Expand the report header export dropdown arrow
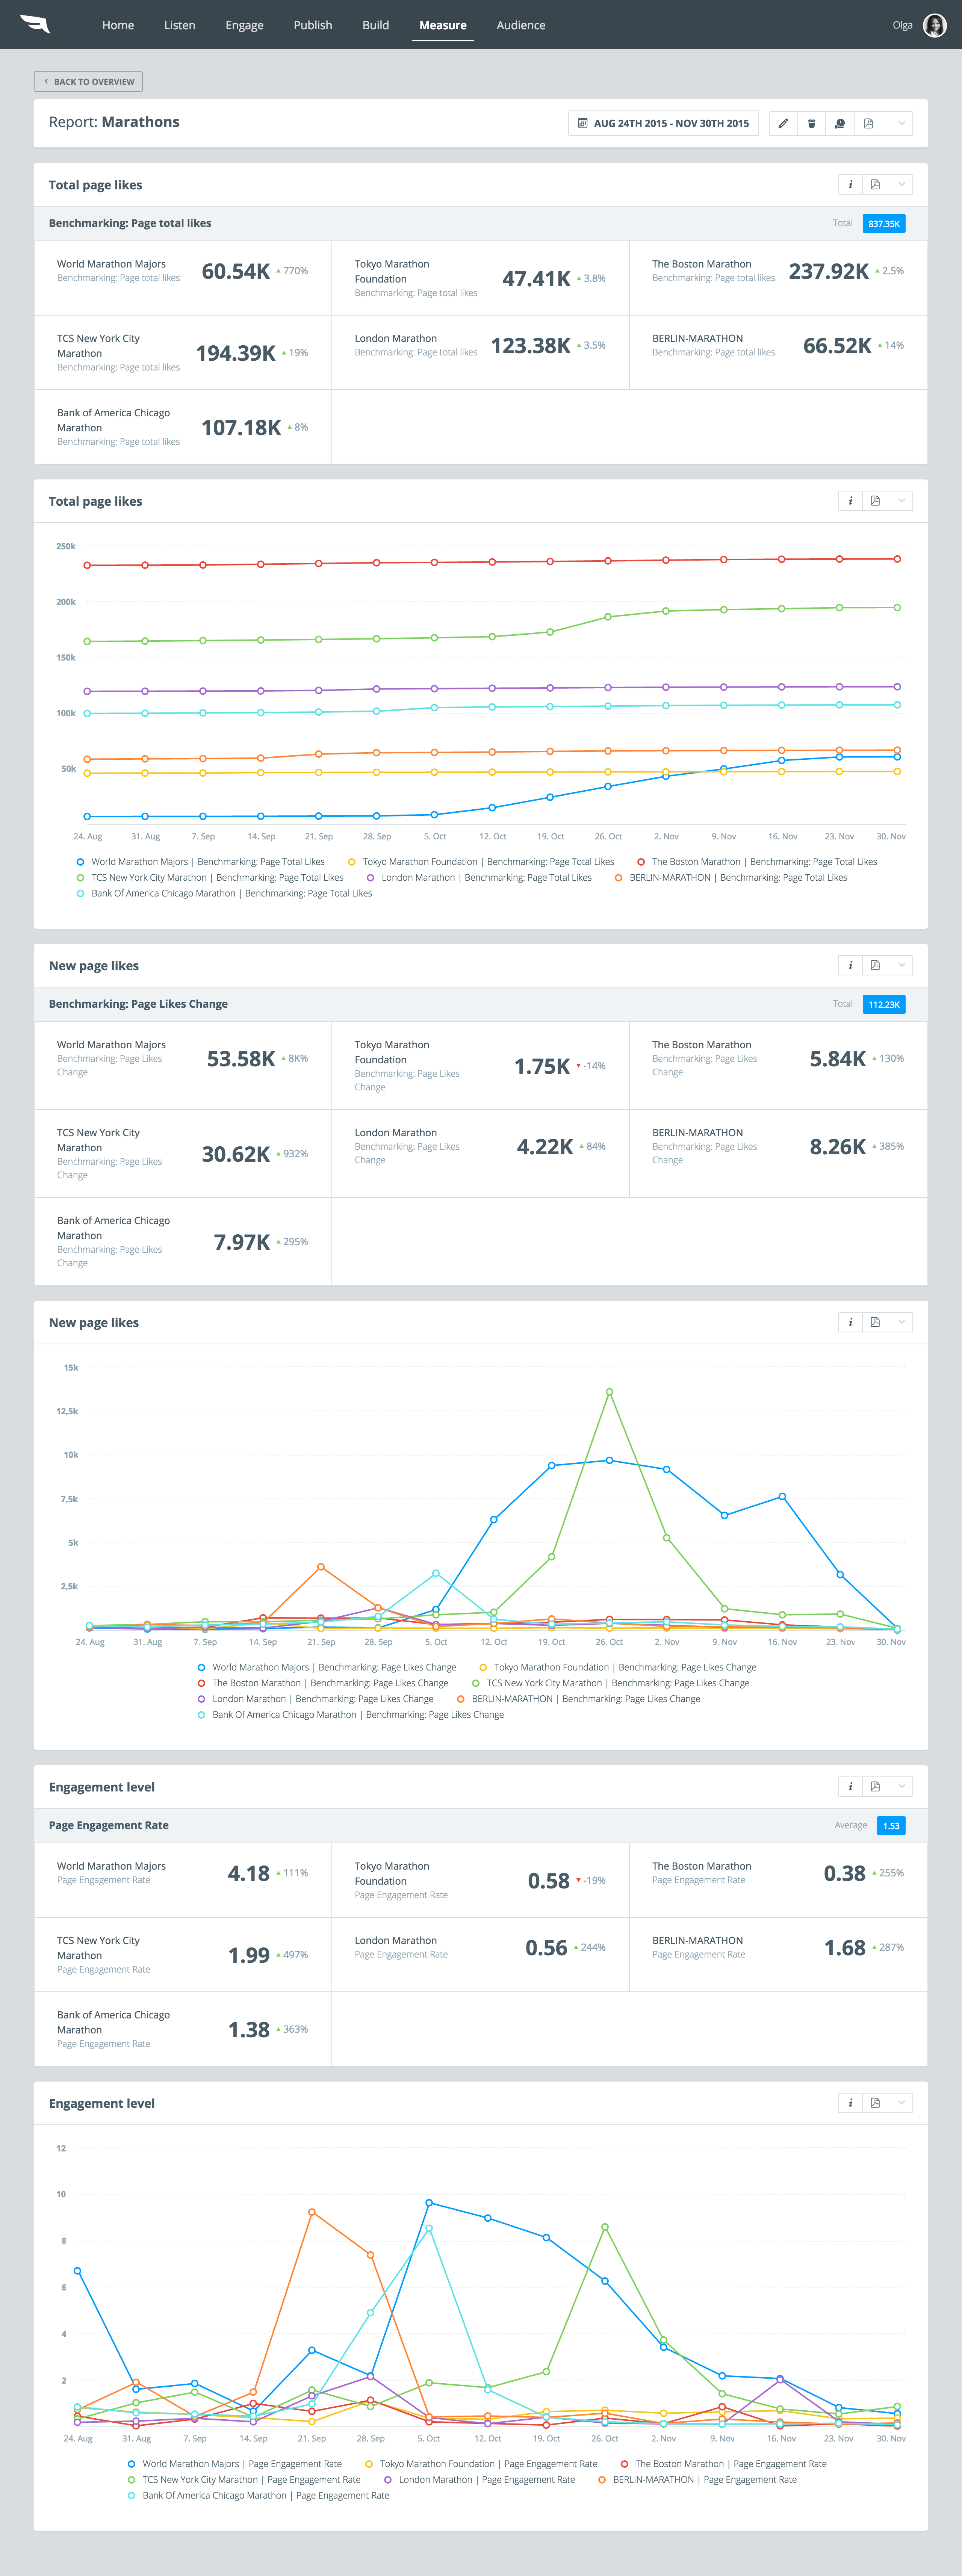 [x=901, y=123]
